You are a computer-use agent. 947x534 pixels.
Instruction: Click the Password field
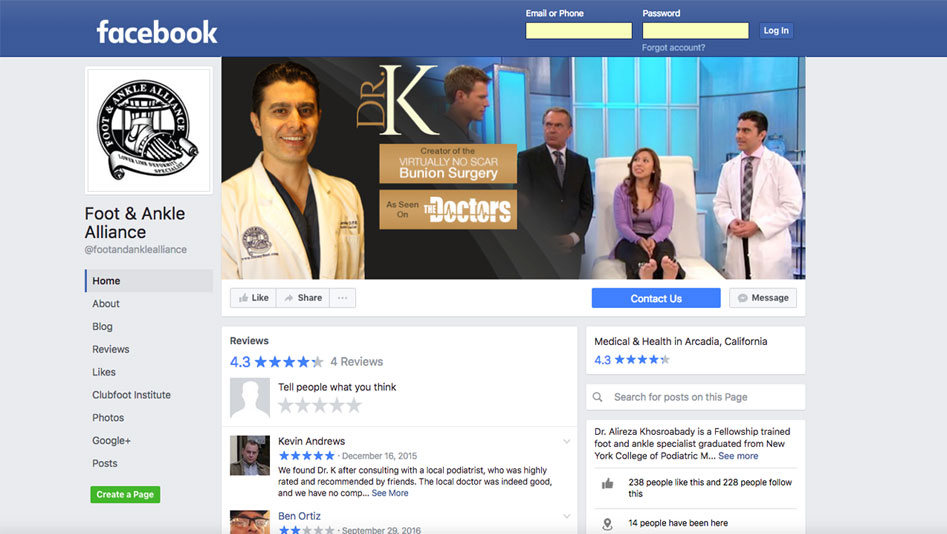[x=695, y=30]
